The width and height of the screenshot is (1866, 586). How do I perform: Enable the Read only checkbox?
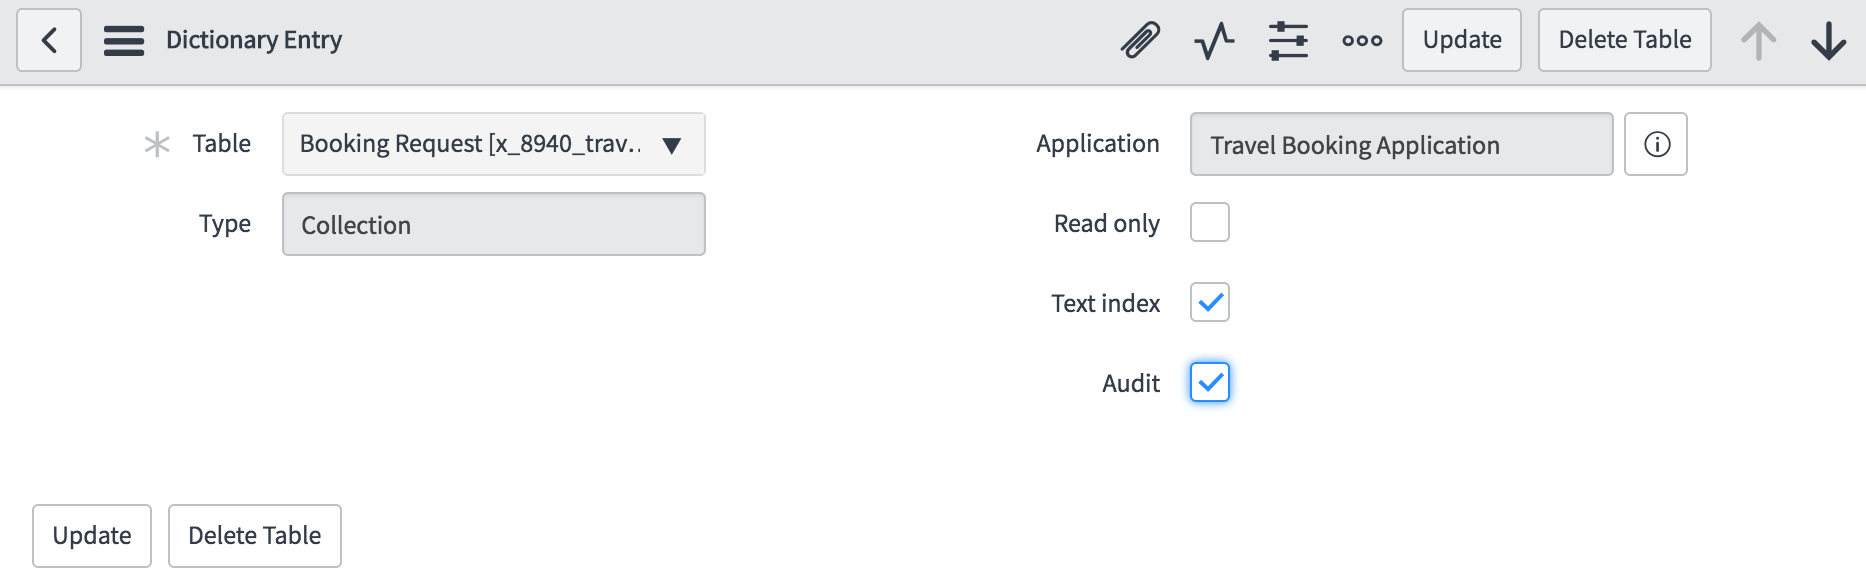pos(1210,222)
